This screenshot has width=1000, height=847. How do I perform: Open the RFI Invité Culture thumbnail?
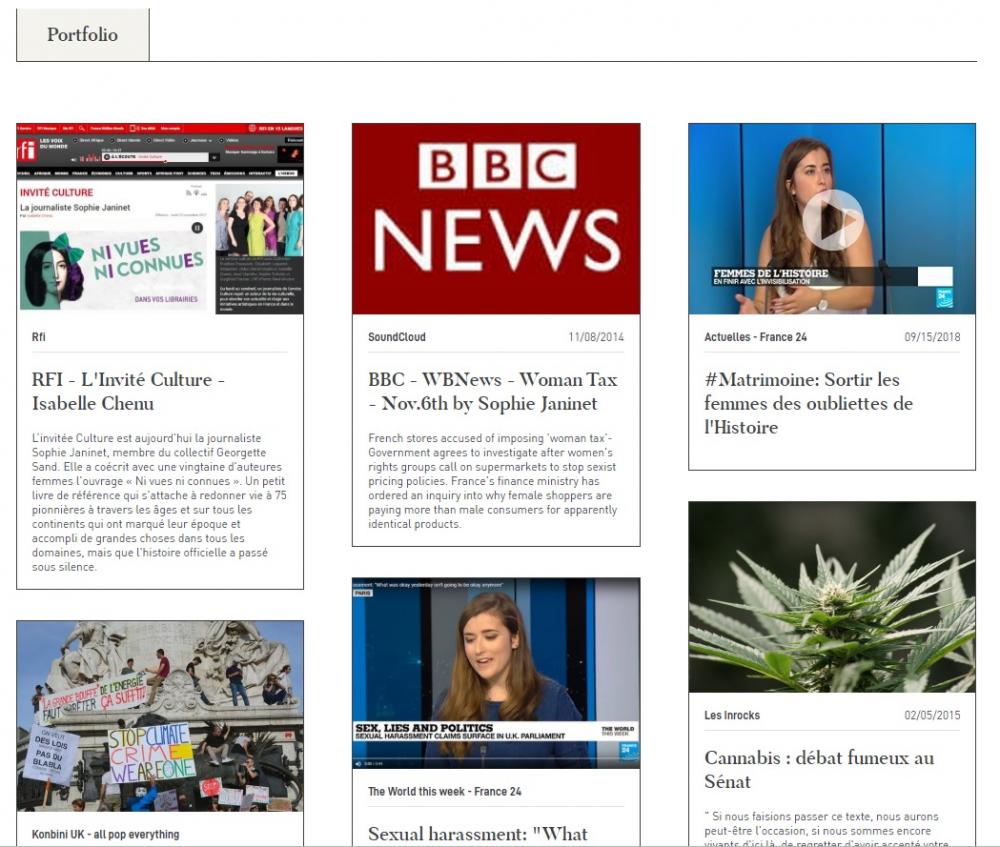[x=160, y=219]
